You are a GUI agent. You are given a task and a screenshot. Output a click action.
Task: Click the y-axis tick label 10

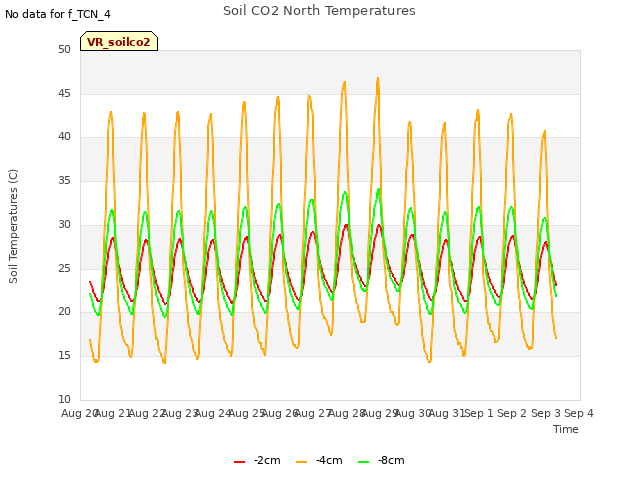coord(64,399)
